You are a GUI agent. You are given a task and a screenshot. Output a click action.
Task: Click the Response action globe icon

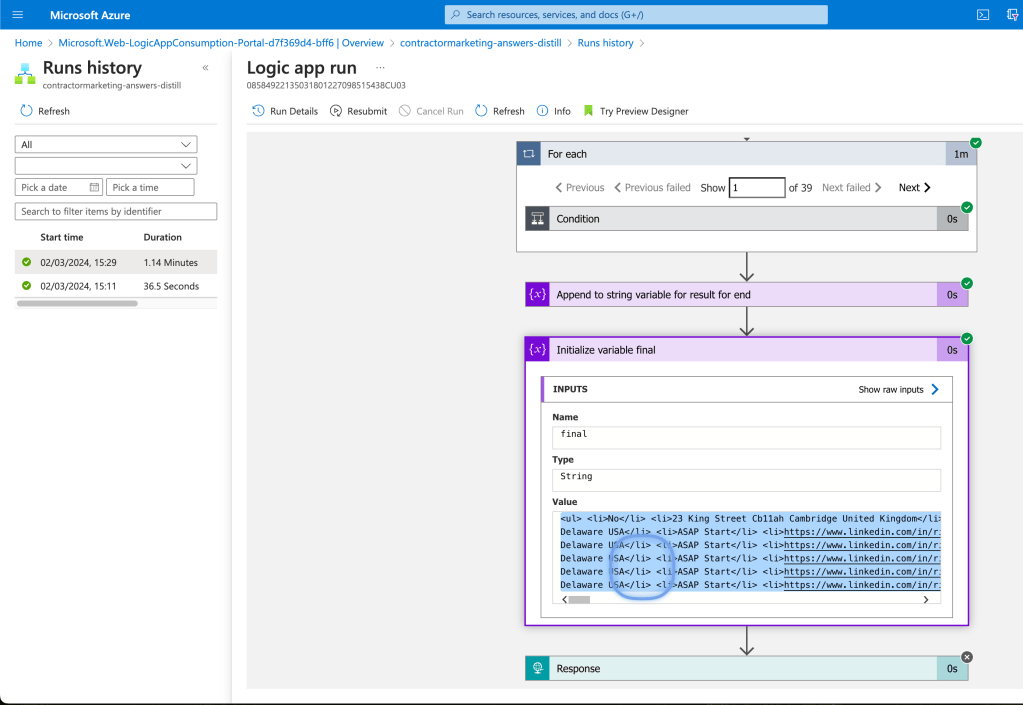pos(537,668)
